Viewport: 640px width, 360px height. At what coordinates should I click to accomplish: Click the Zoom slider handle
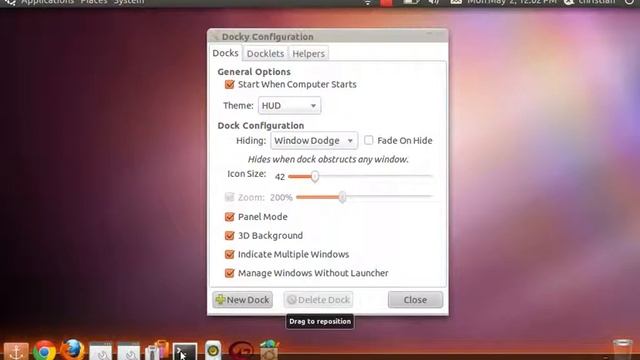click(342, 197)
